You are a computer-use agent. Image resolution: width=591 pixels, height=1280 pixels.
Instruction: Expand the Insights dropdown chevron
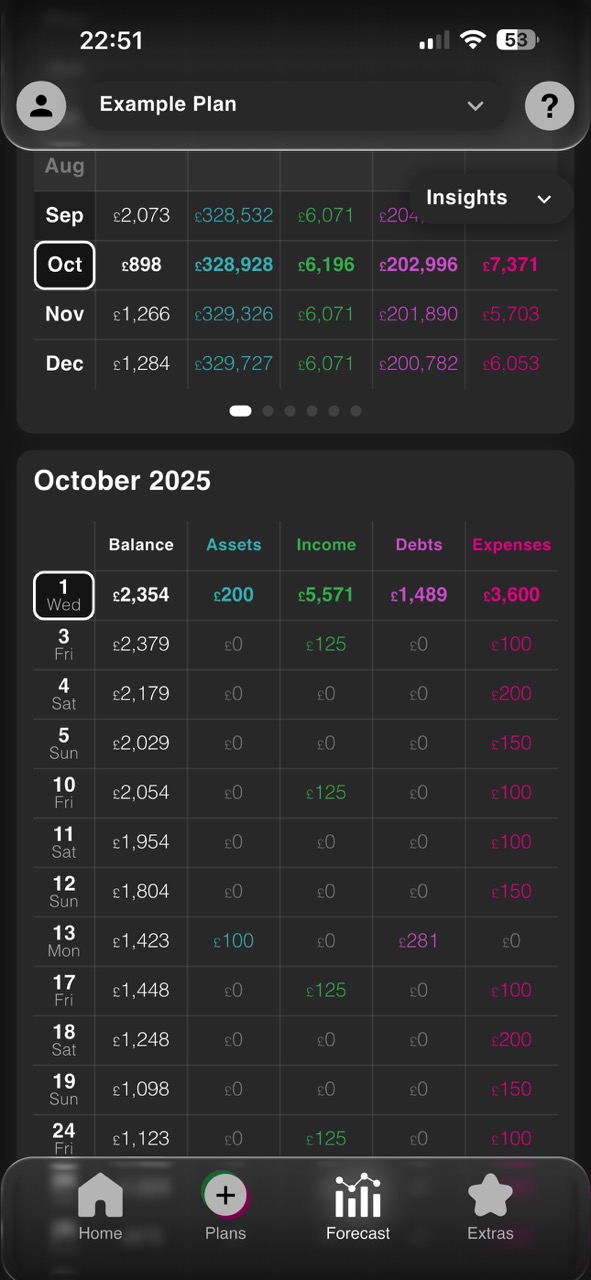pos(544,199)
